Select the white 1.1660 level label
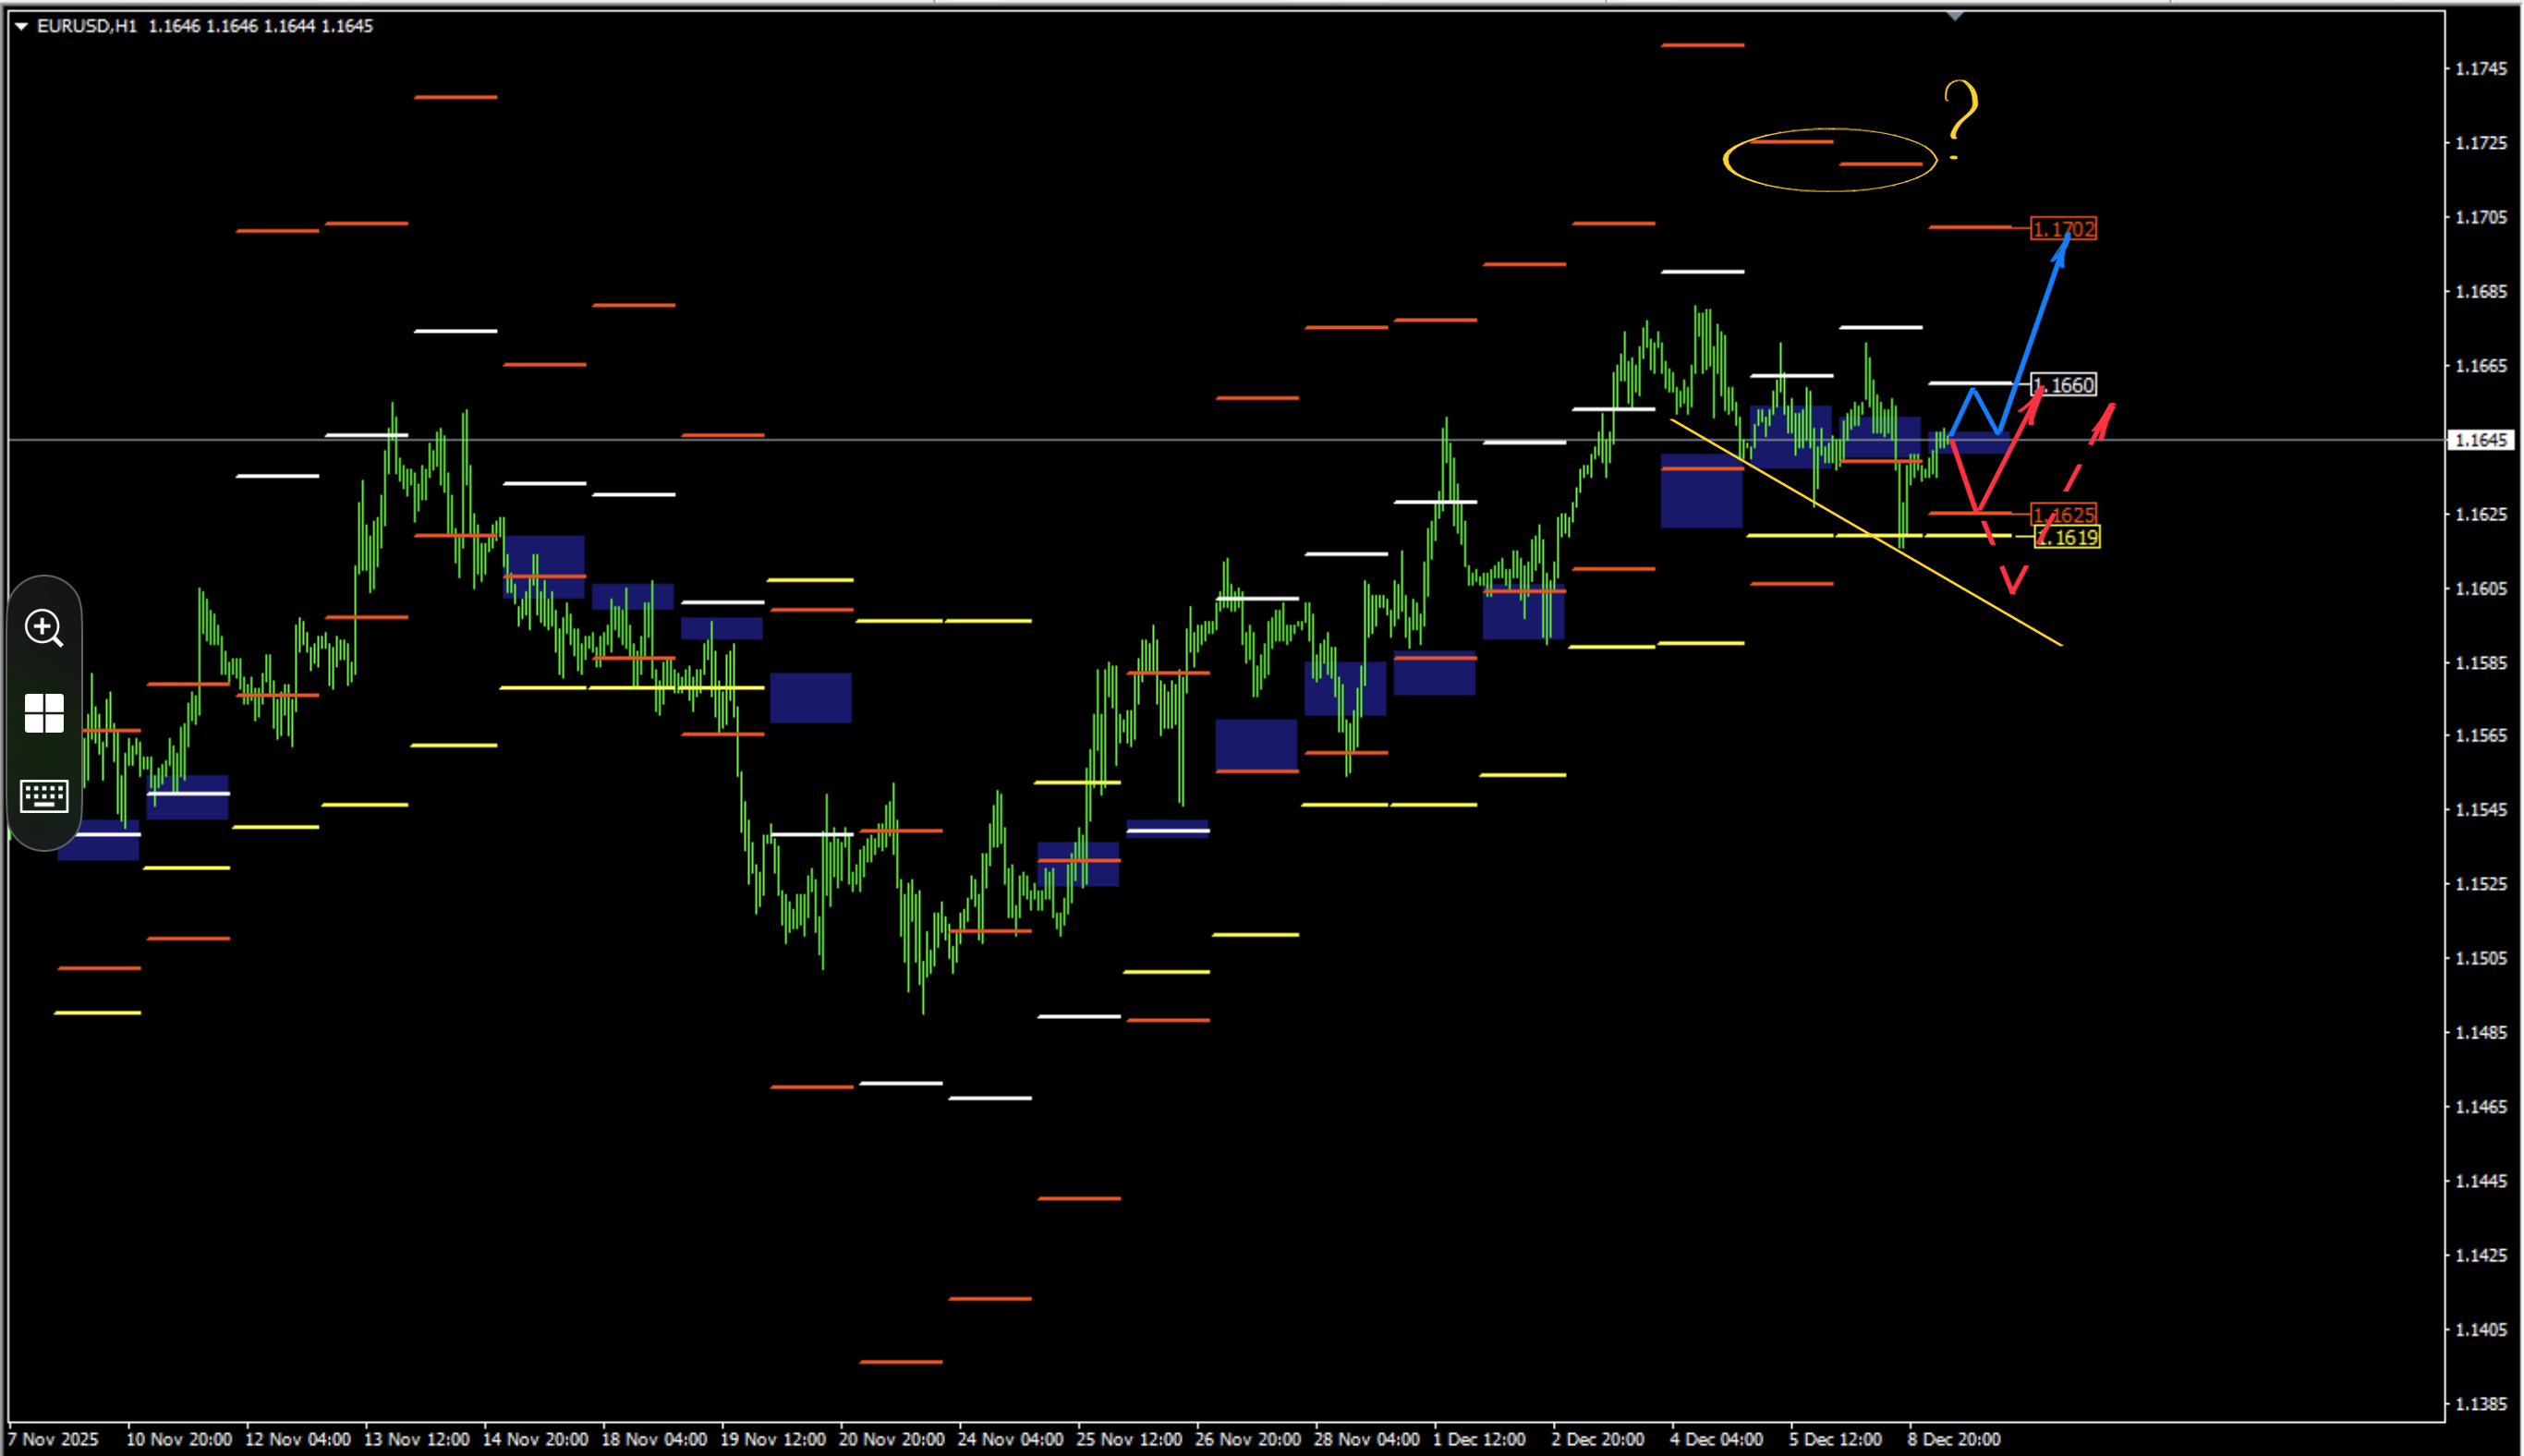 [2064, 385]
